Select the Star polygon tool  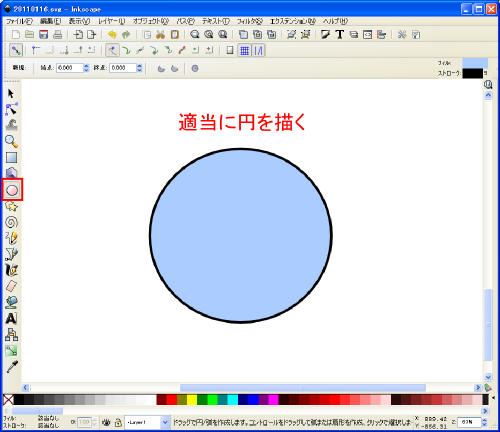pos(11,206)
